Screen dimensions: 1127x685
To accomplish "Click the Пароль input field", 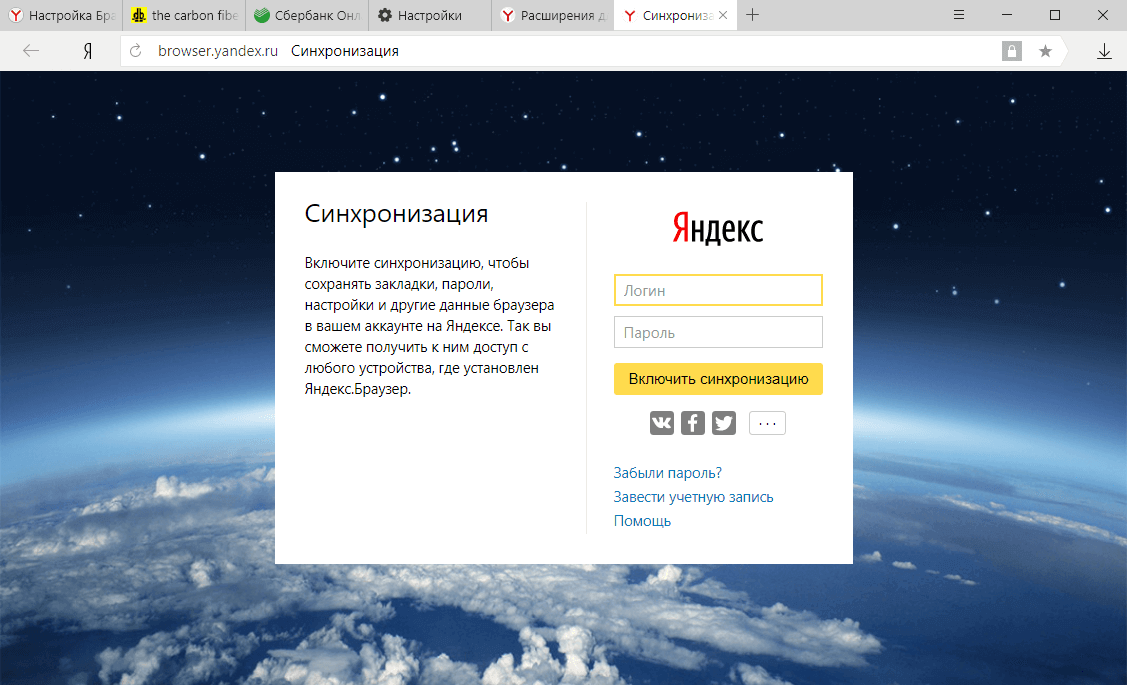I will pyautogui.click(x=718, y=332).
